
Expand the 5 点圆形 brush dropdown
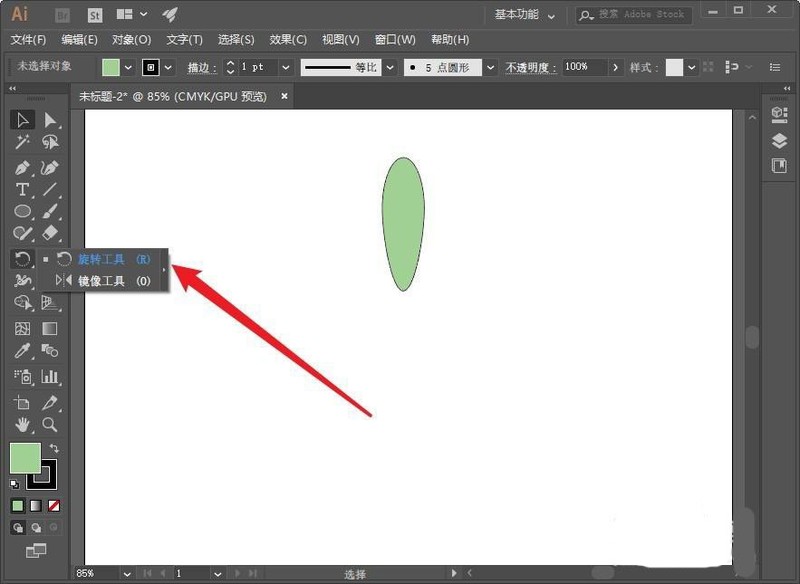coord(490,67)
